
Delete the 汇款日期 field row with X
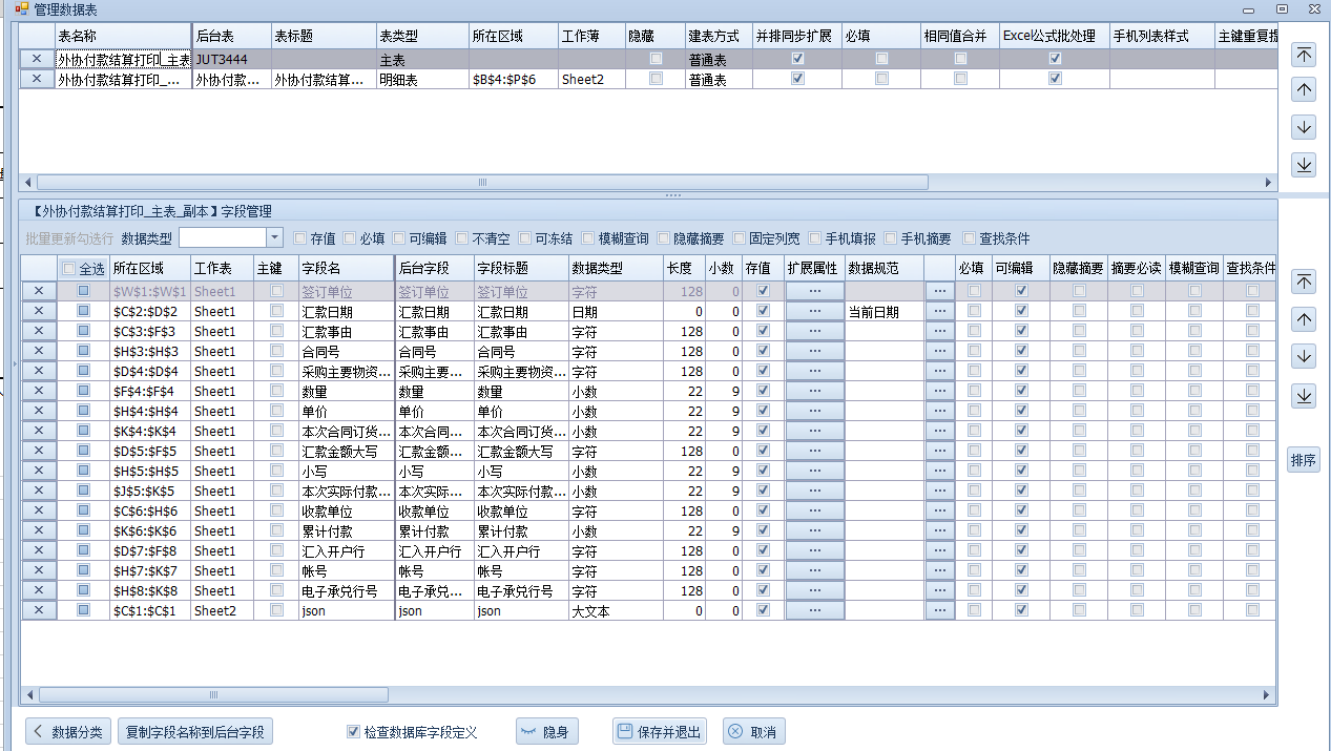38,311
